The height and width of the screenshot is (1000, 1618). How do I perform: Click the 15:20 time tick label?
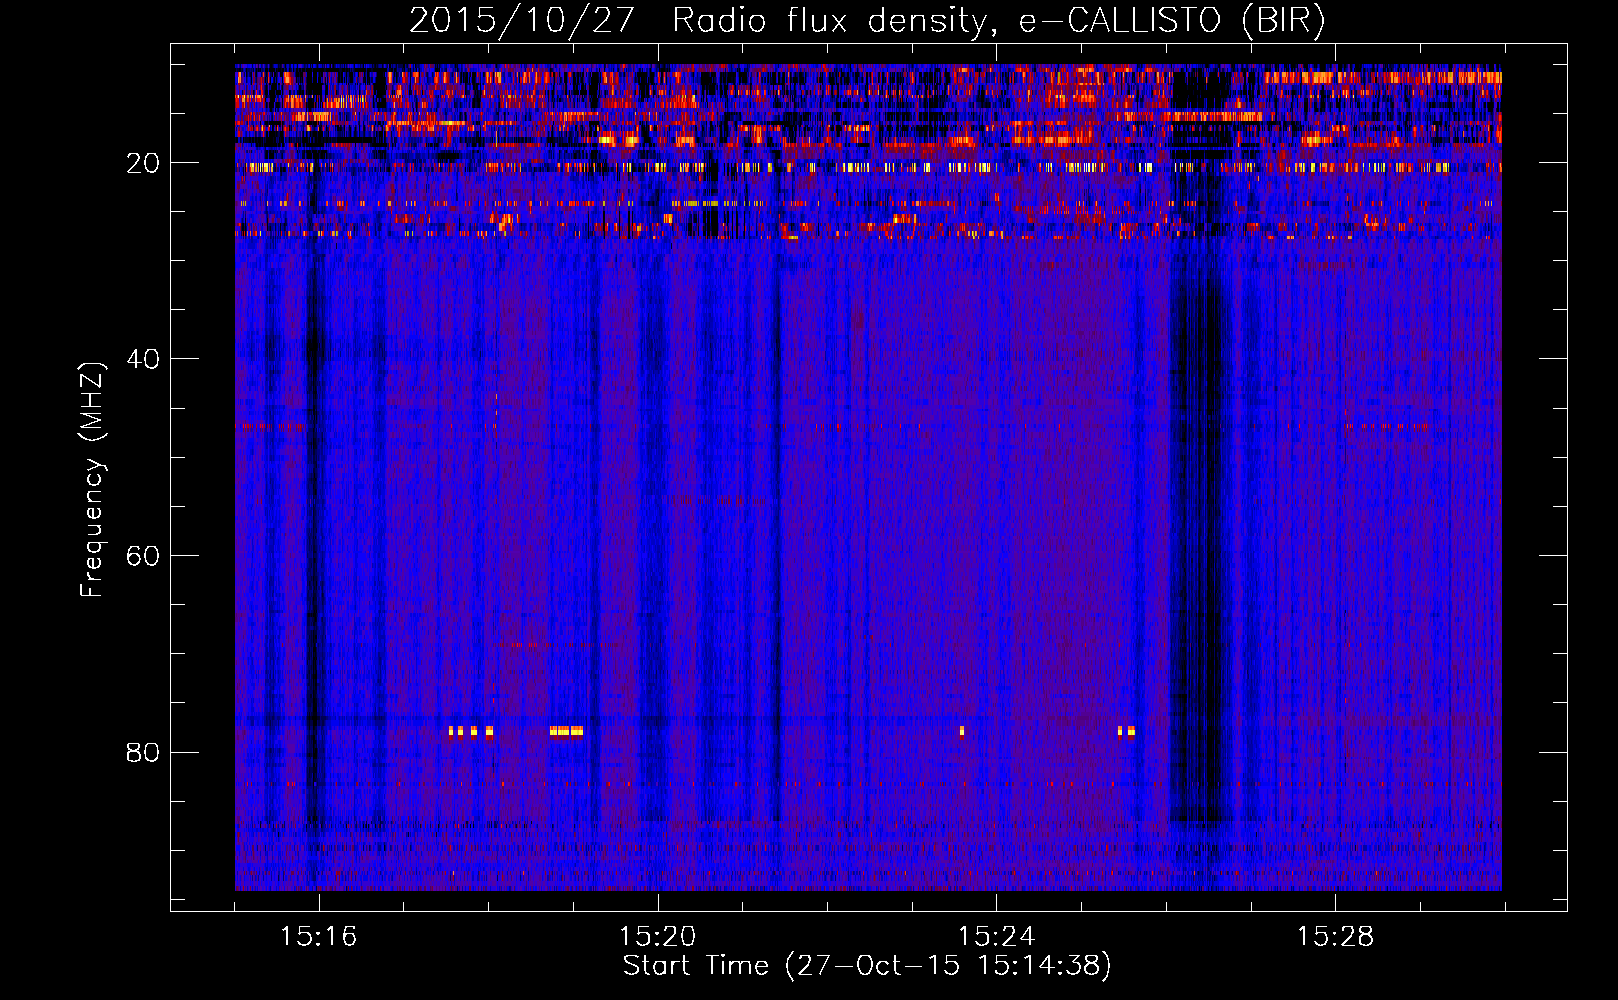[658, 937]
